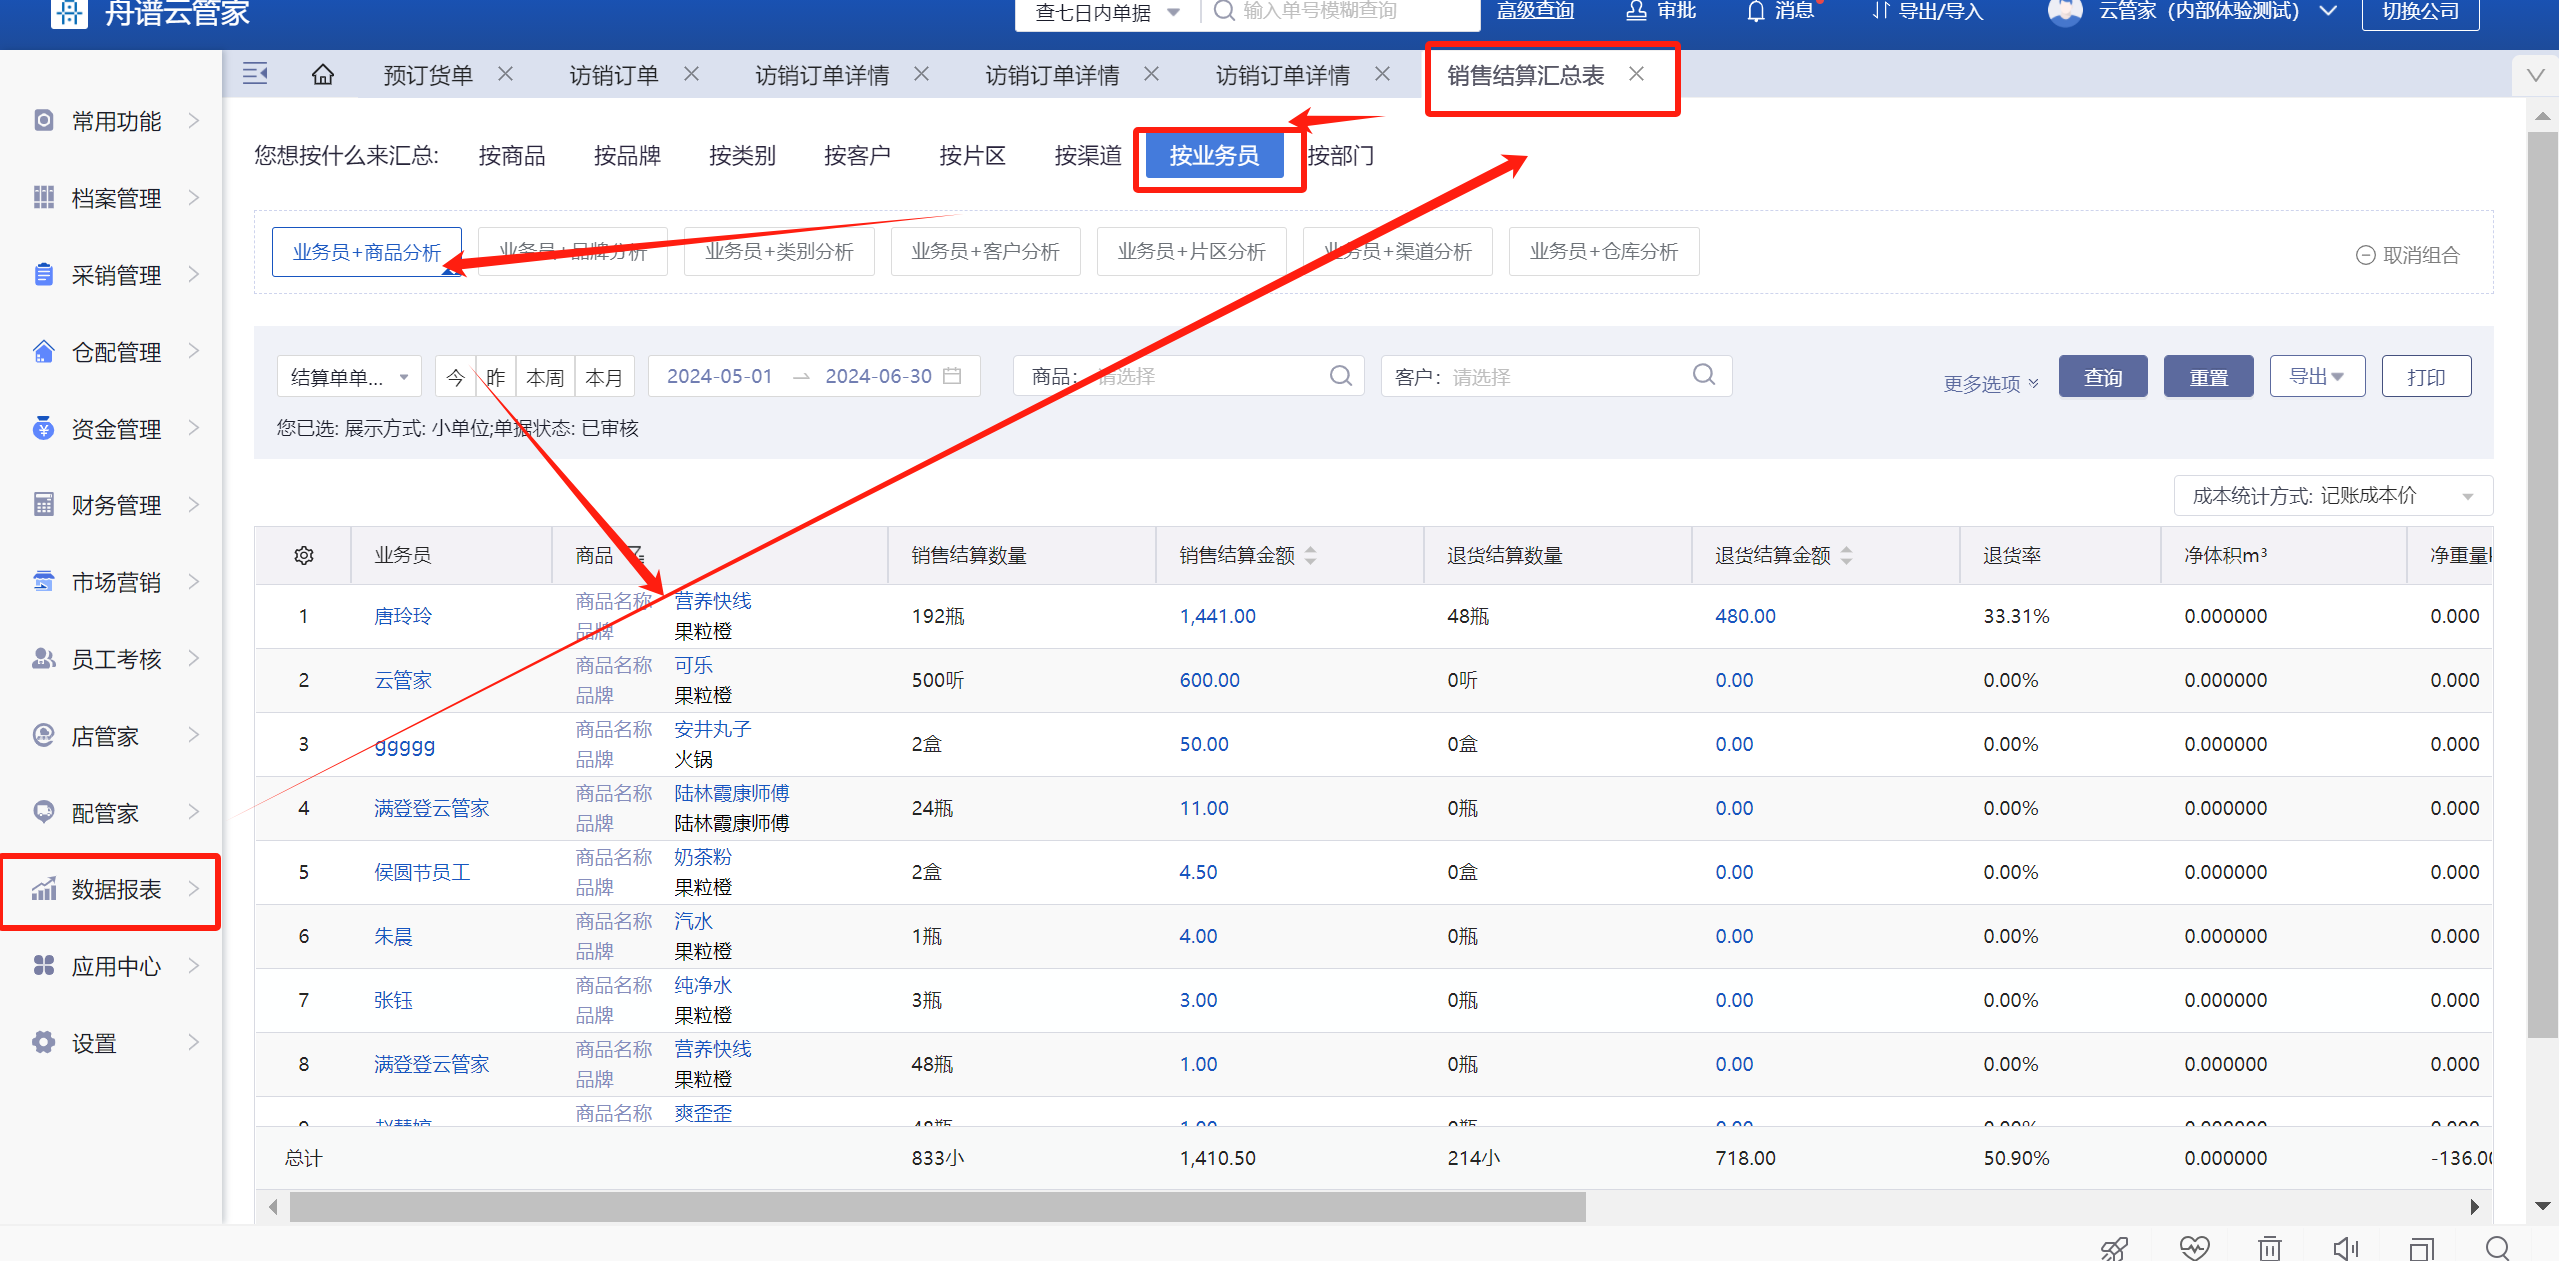Click the 查询 button

tap(2102, 377)
